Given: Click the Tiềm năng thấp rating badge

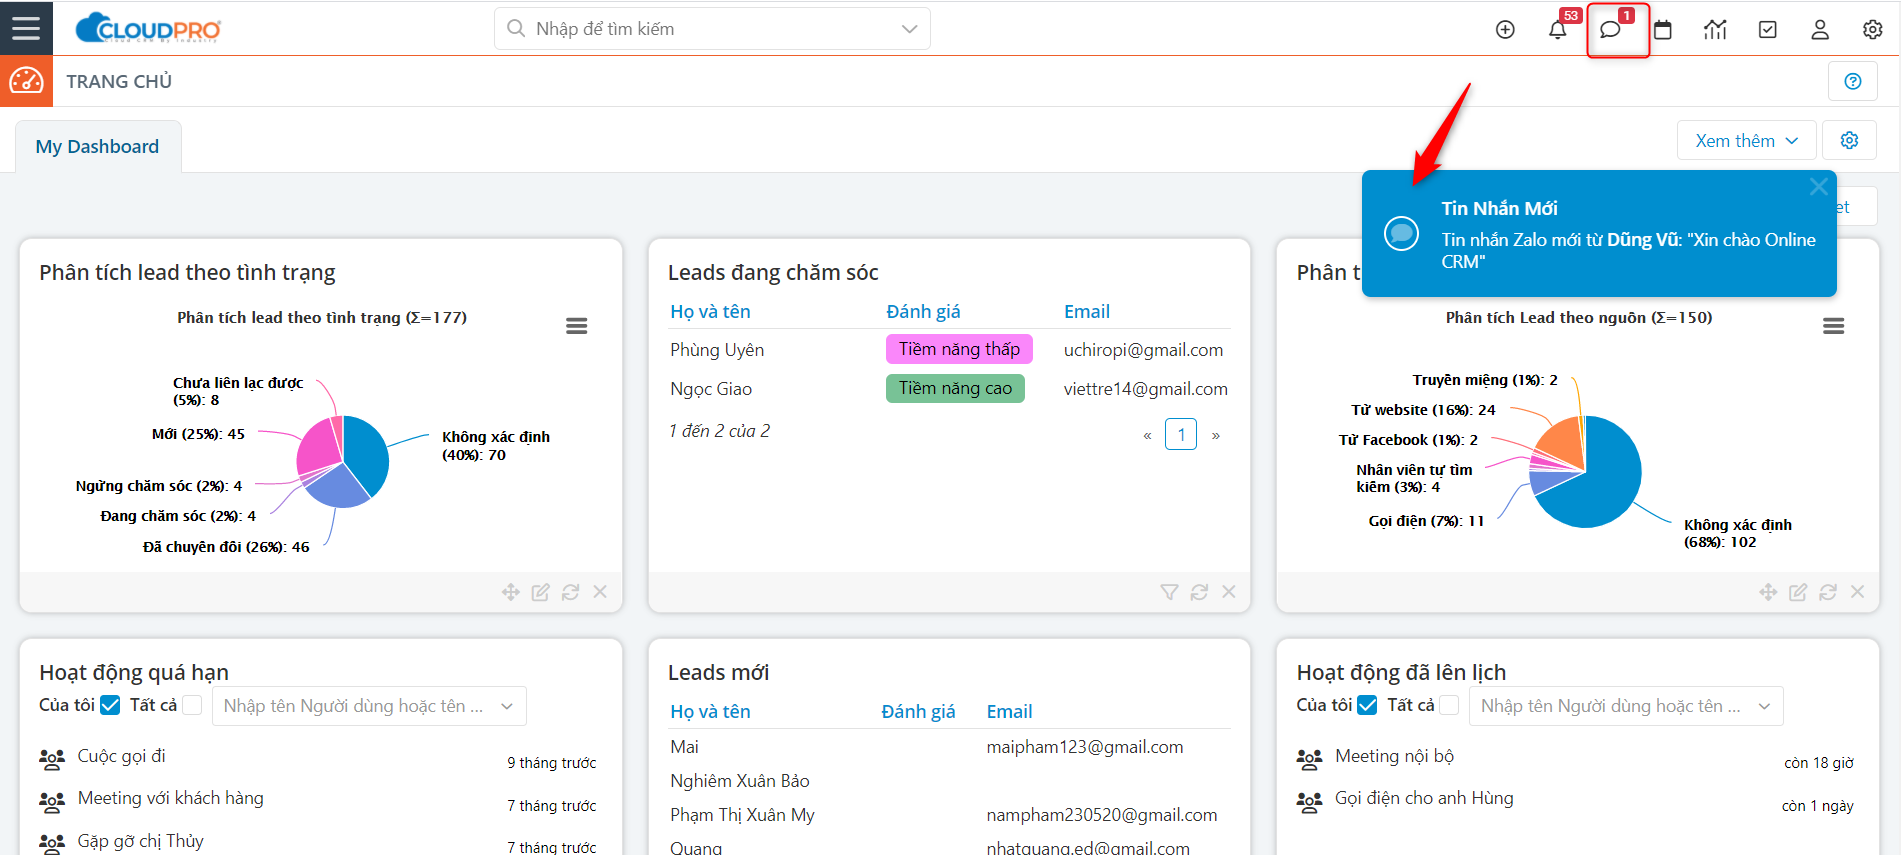Looking at the screenshot, I should 959,349.
